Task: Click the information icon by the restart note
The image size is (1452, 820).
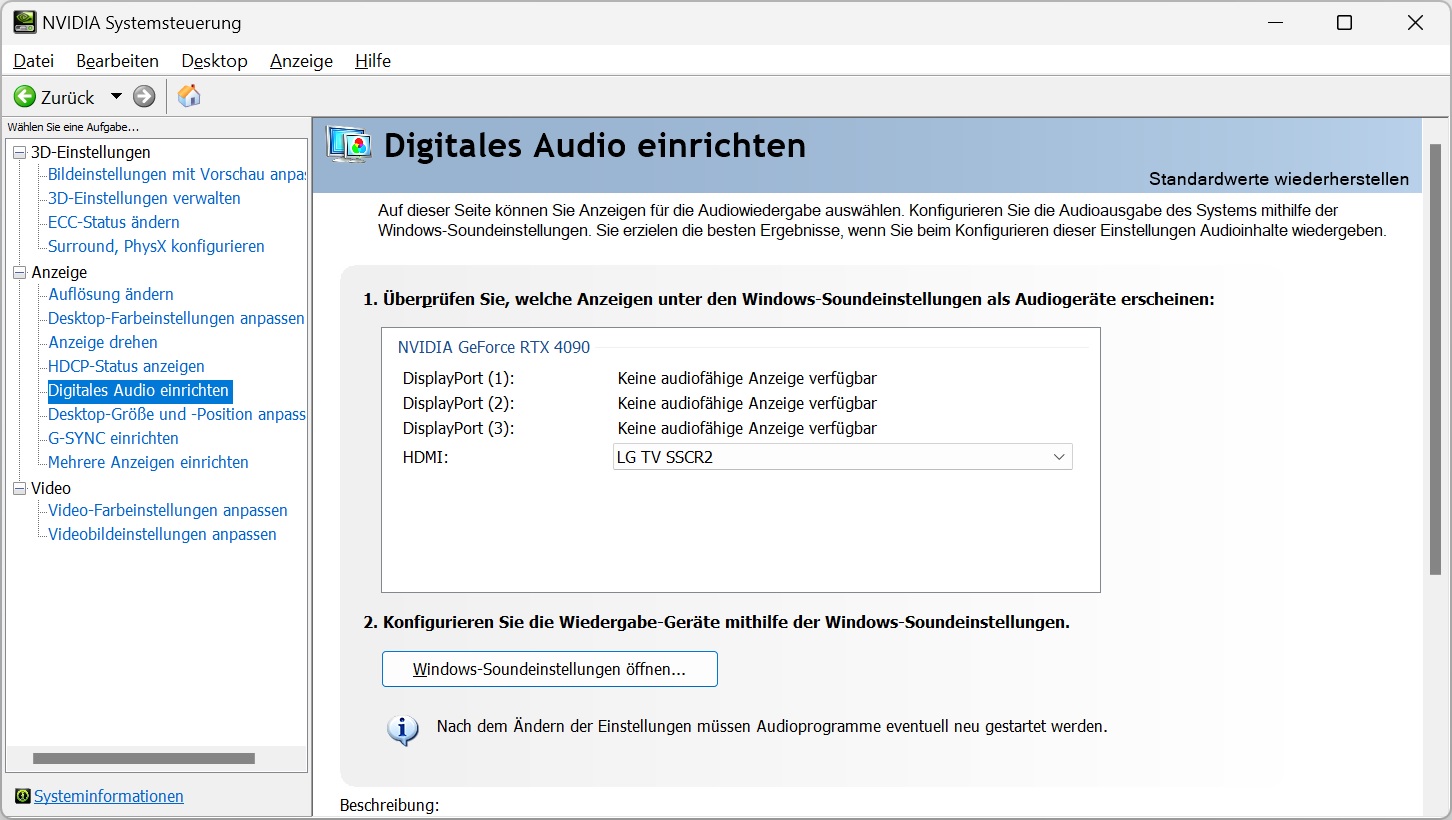Action: (402, 729)
